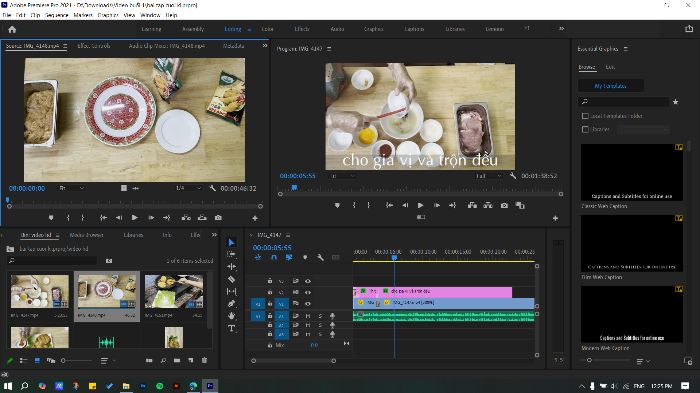The height and width of the screenshot is (393, 700).
Task: Open Program Monitor playback resolution Full dropdown
Action: pos(488,176)
